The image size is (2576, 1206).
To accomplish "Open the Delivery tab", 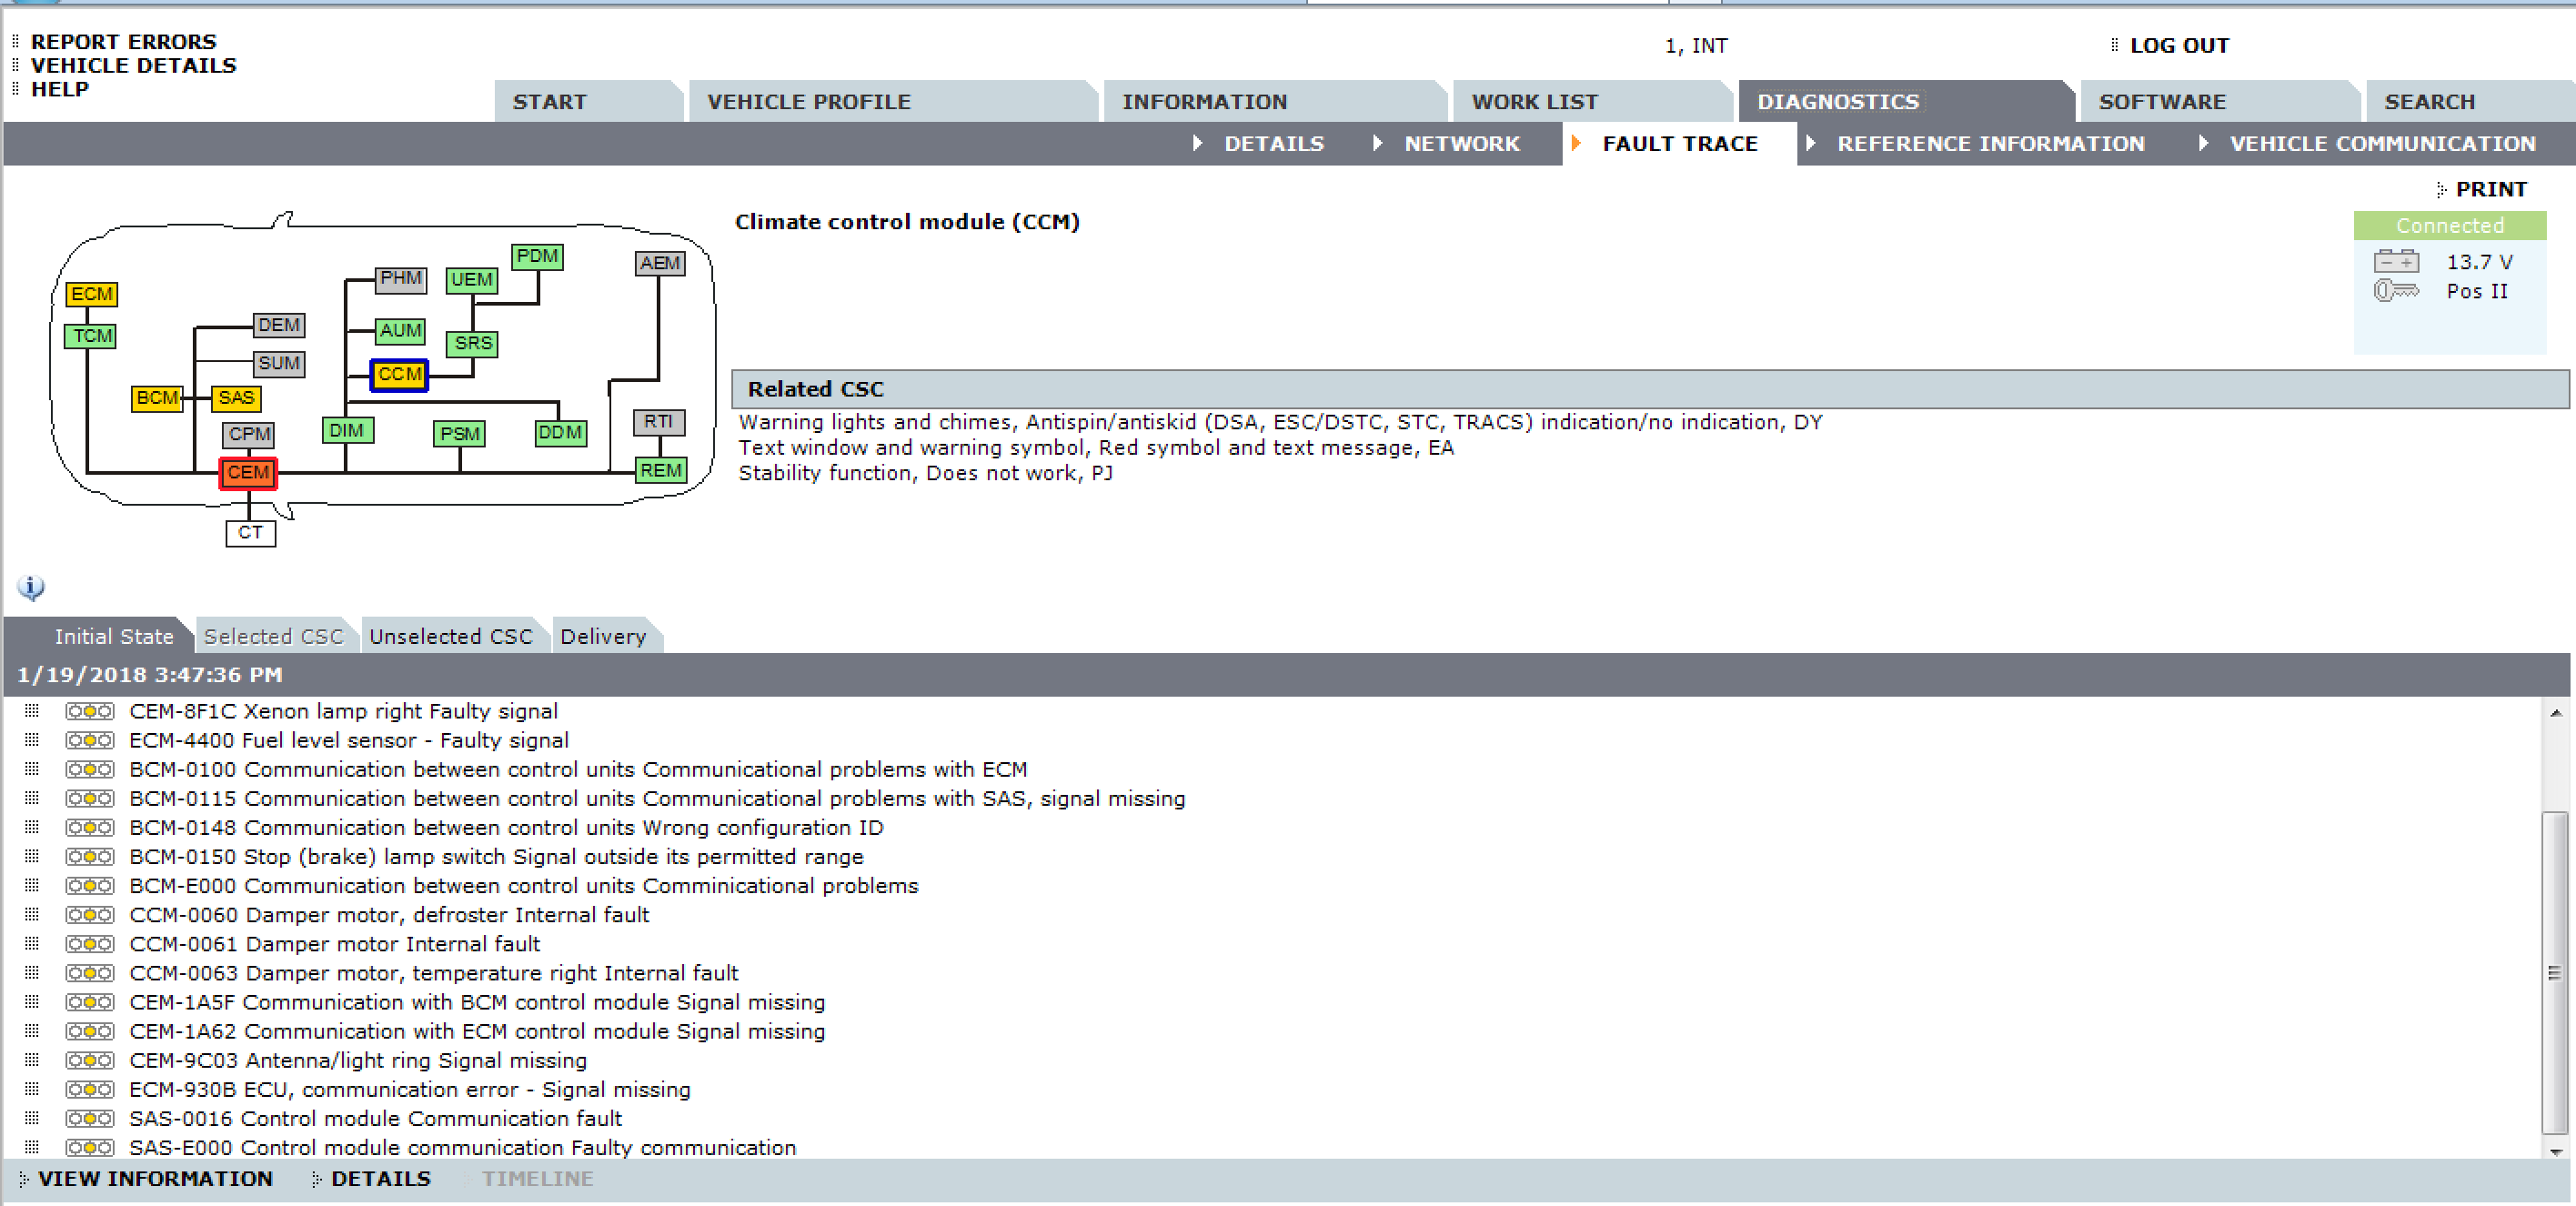I will 603,636.
